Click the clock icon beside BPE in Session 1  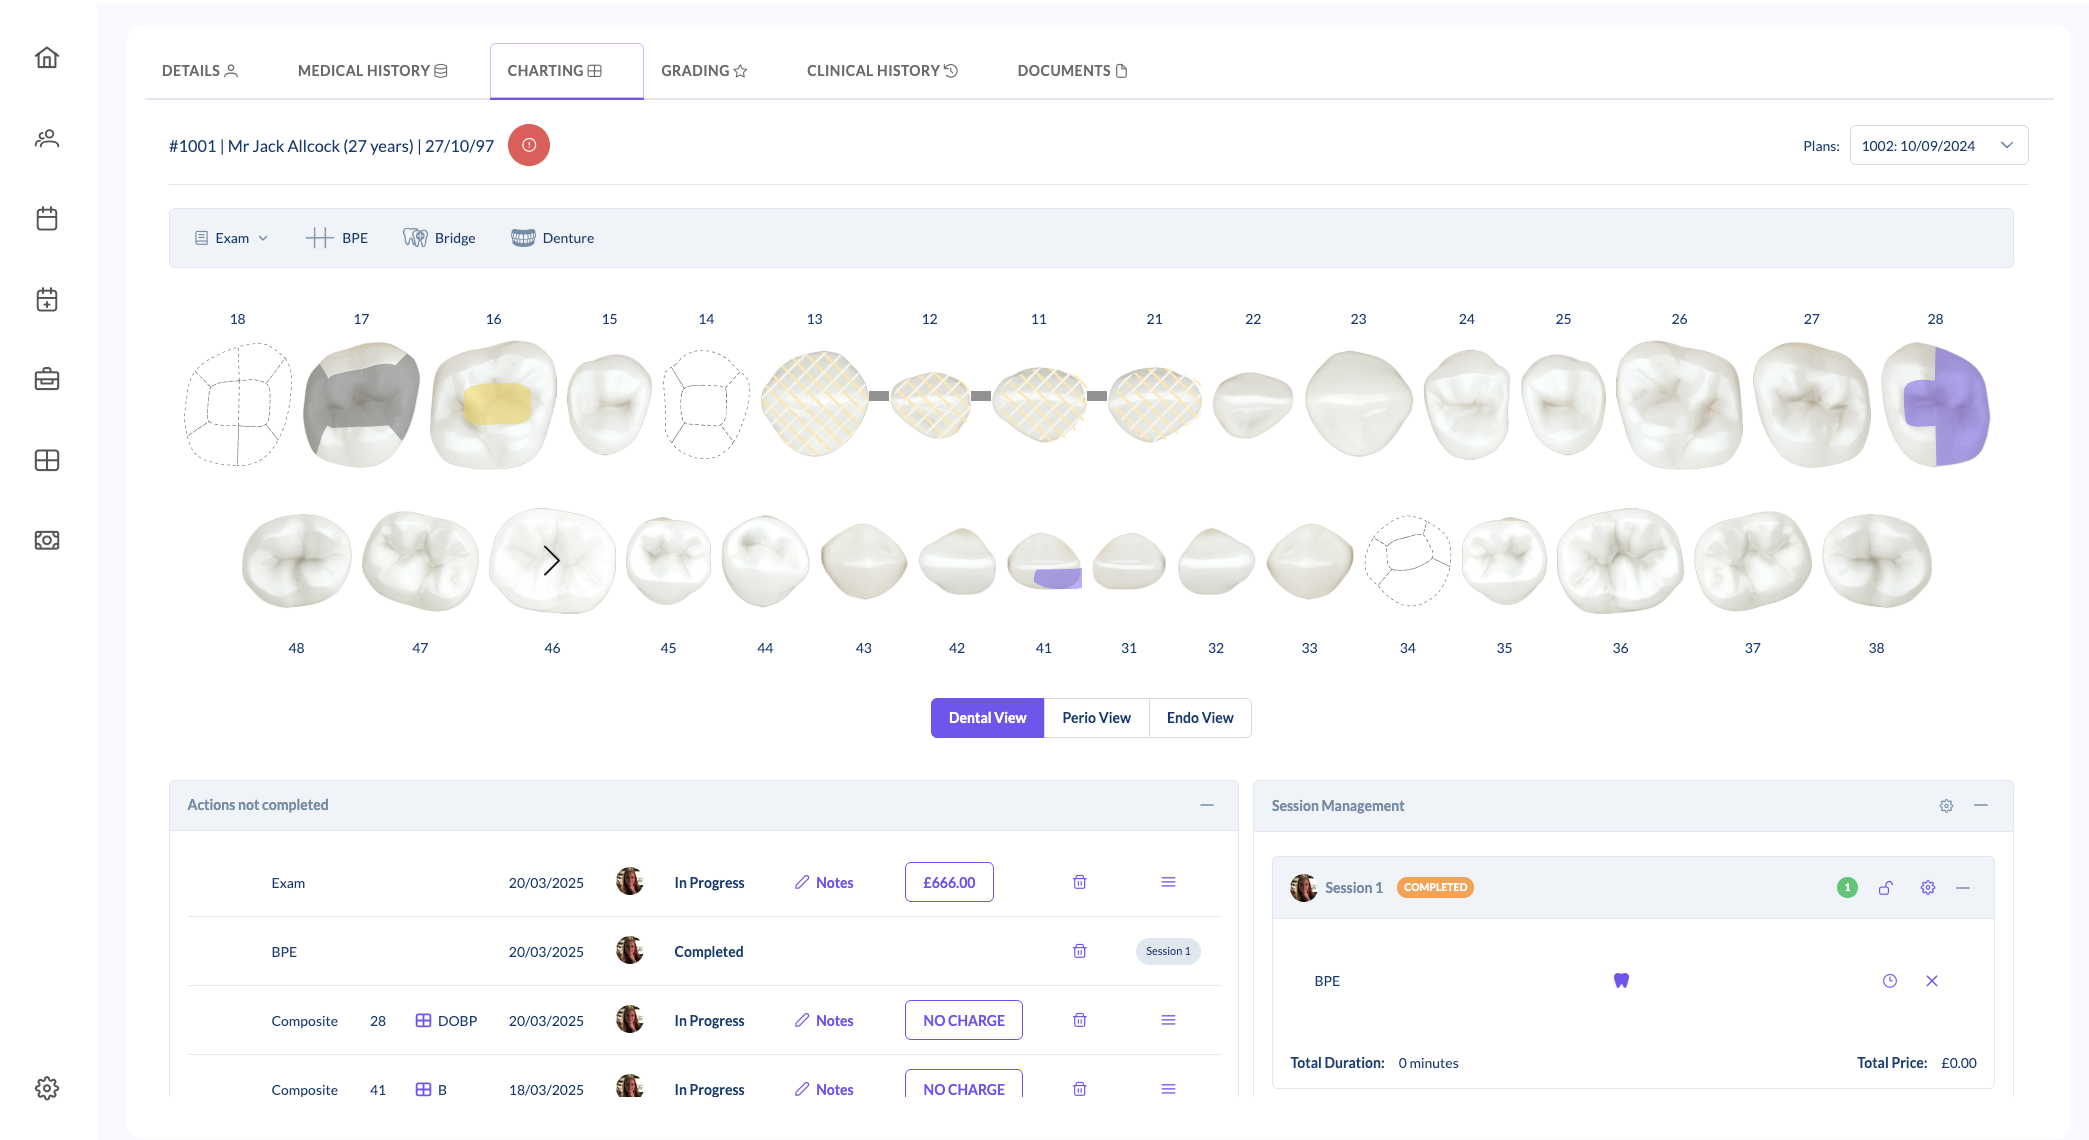1890,981
